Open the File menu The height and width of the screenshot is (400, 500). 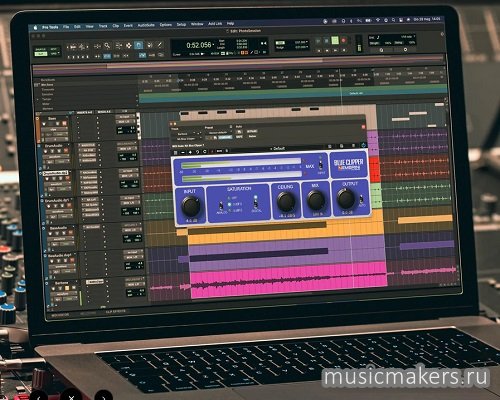pos(66,27)
